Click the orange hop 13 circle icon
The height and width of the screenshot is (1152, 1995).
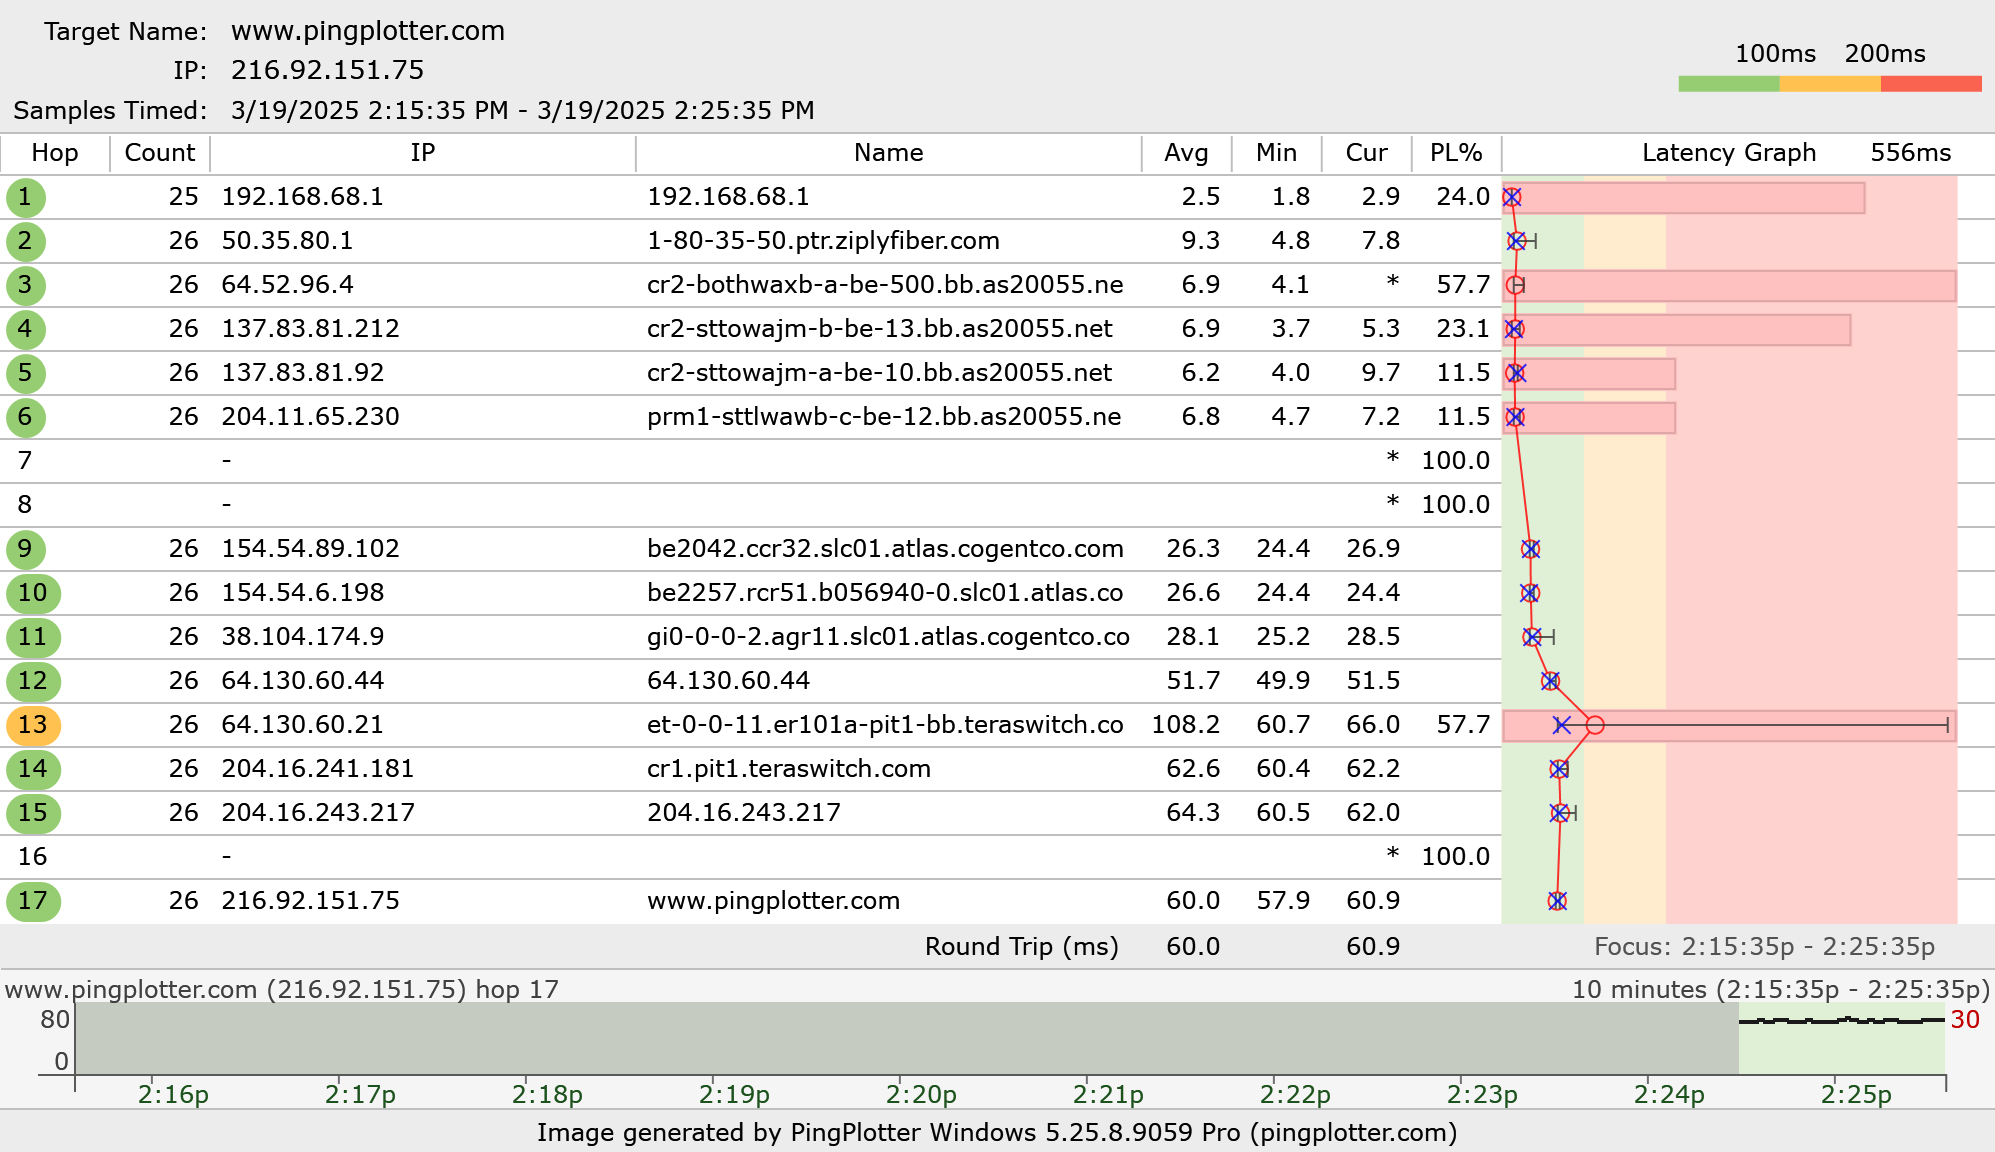point(33,725)
